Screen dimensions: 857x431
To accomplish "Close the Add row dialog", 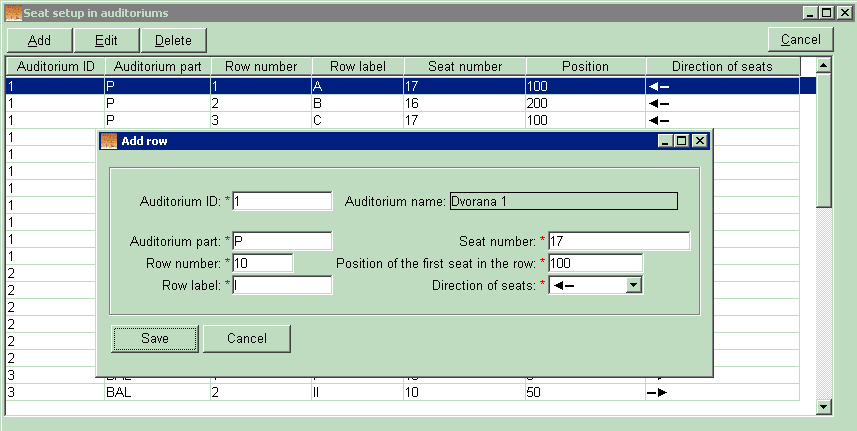I will (700, 141).
